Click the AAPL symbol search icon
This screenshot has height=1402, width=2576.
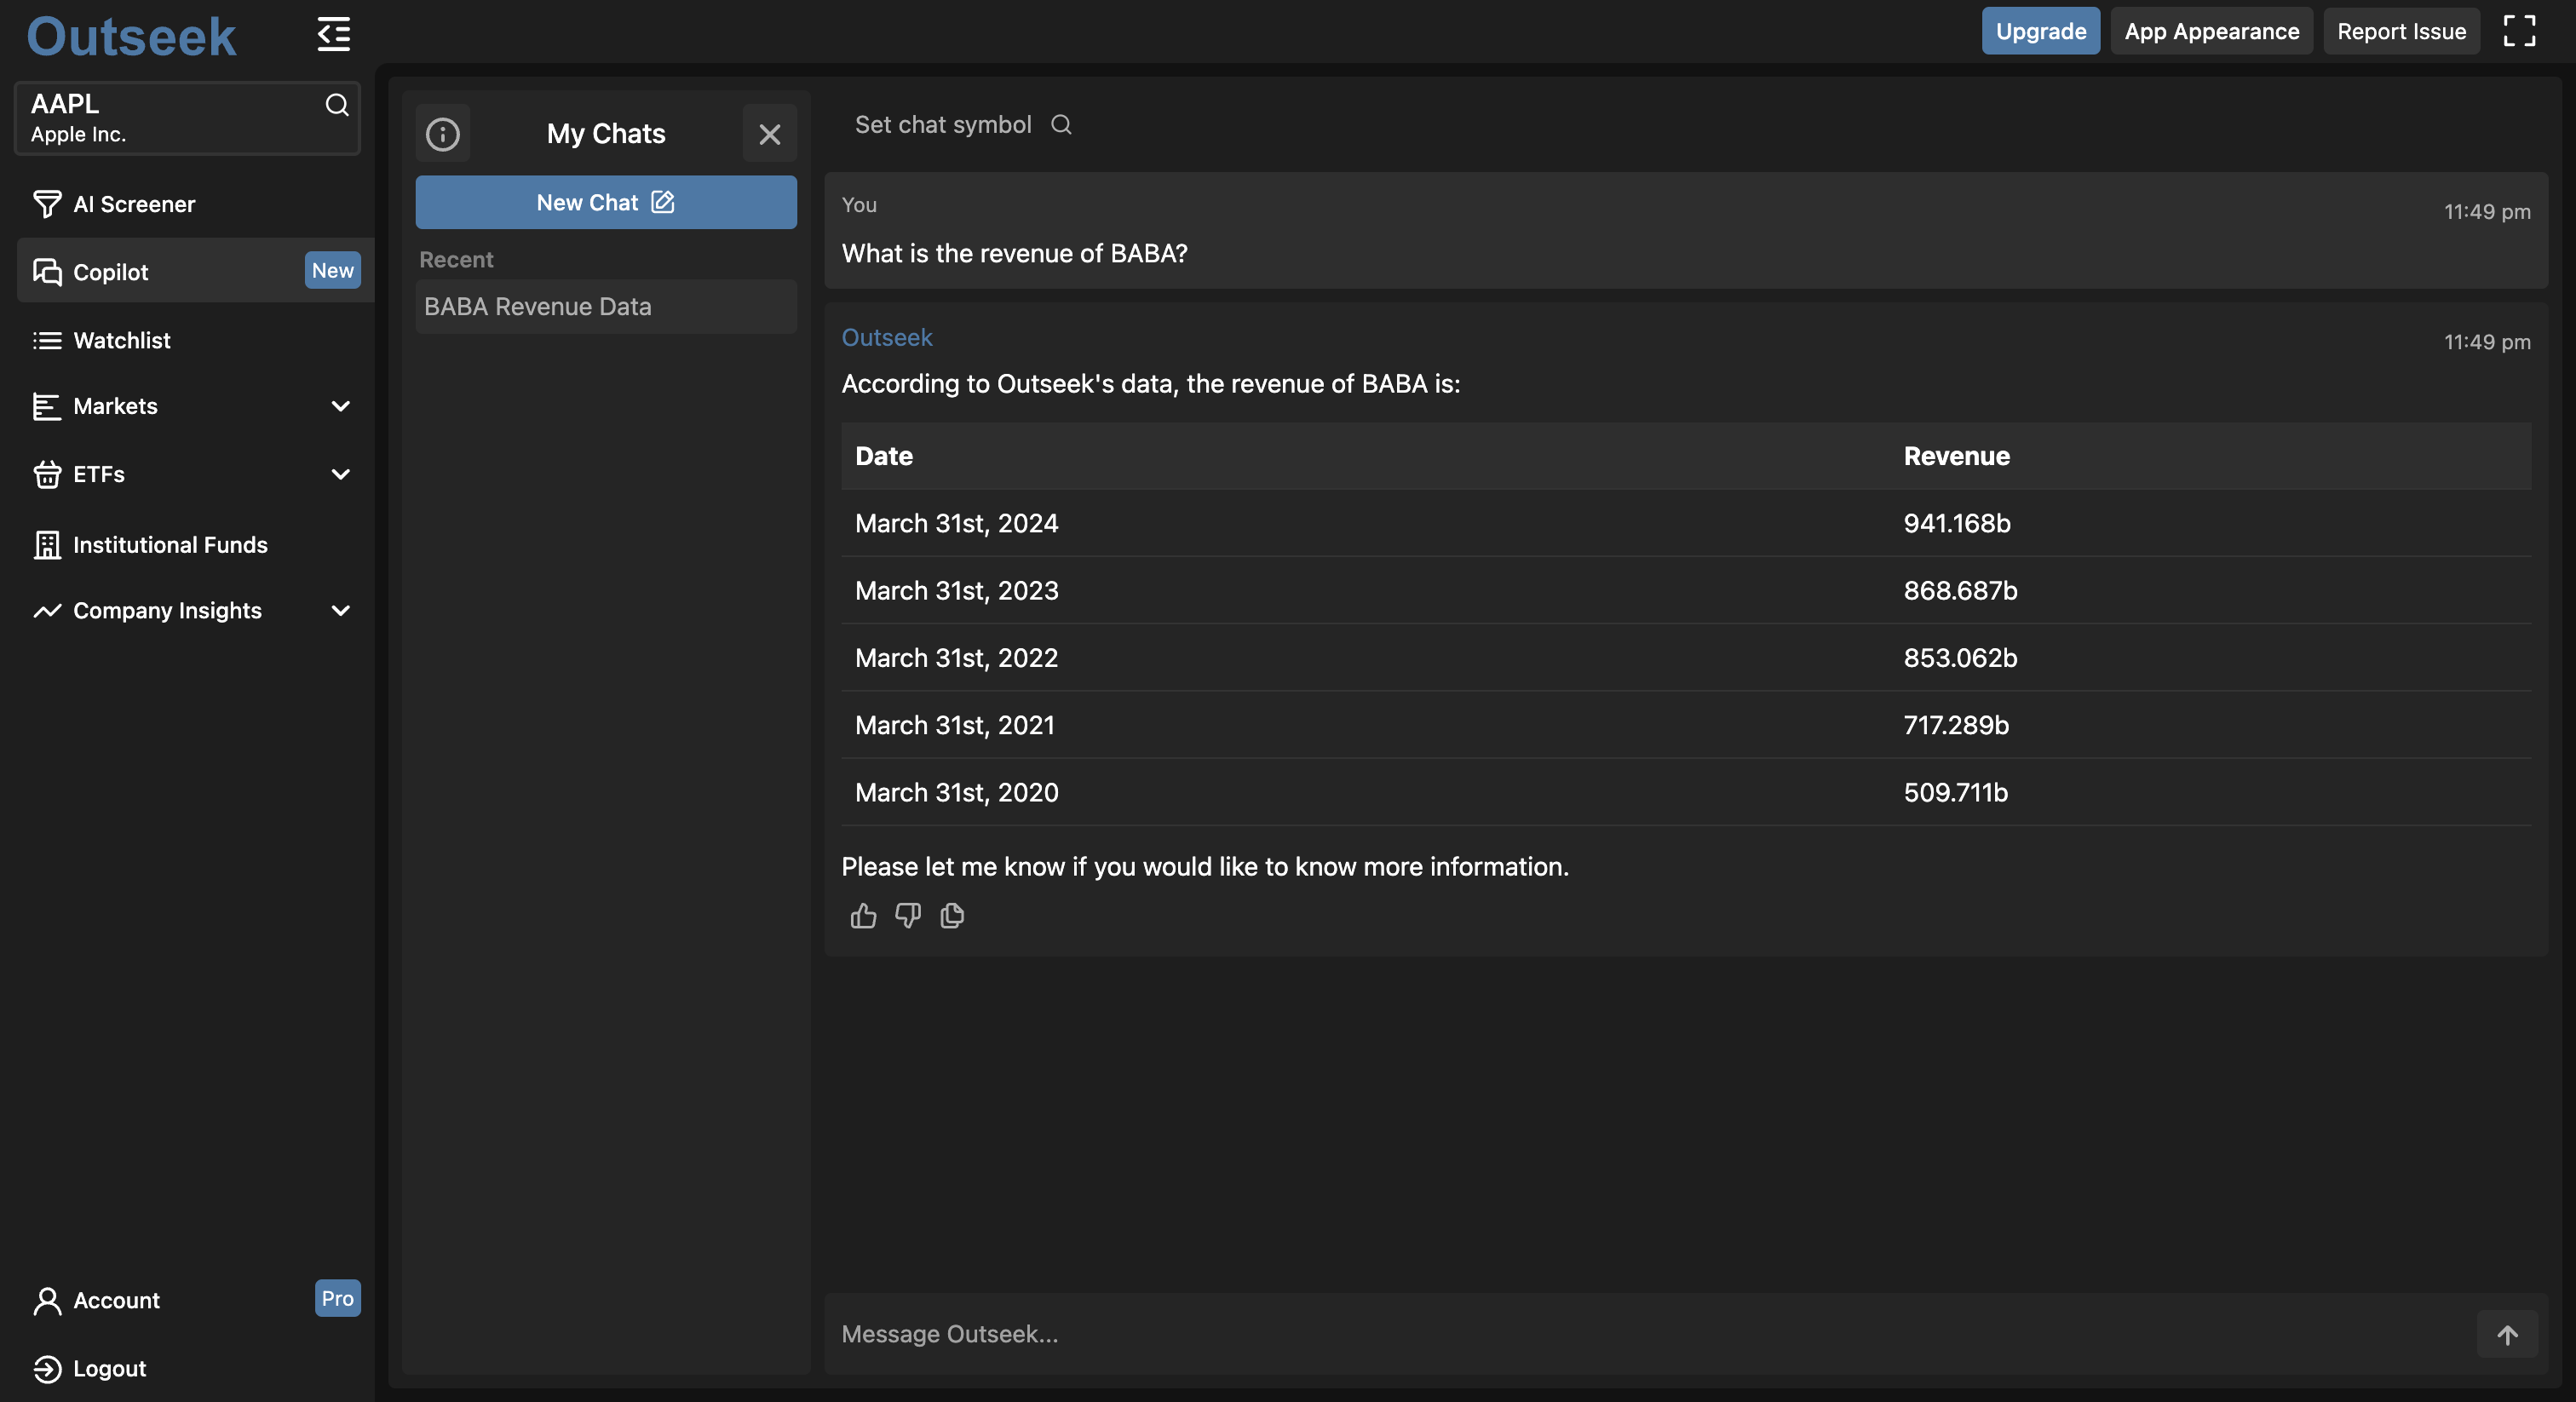click(x=337, y=105)
